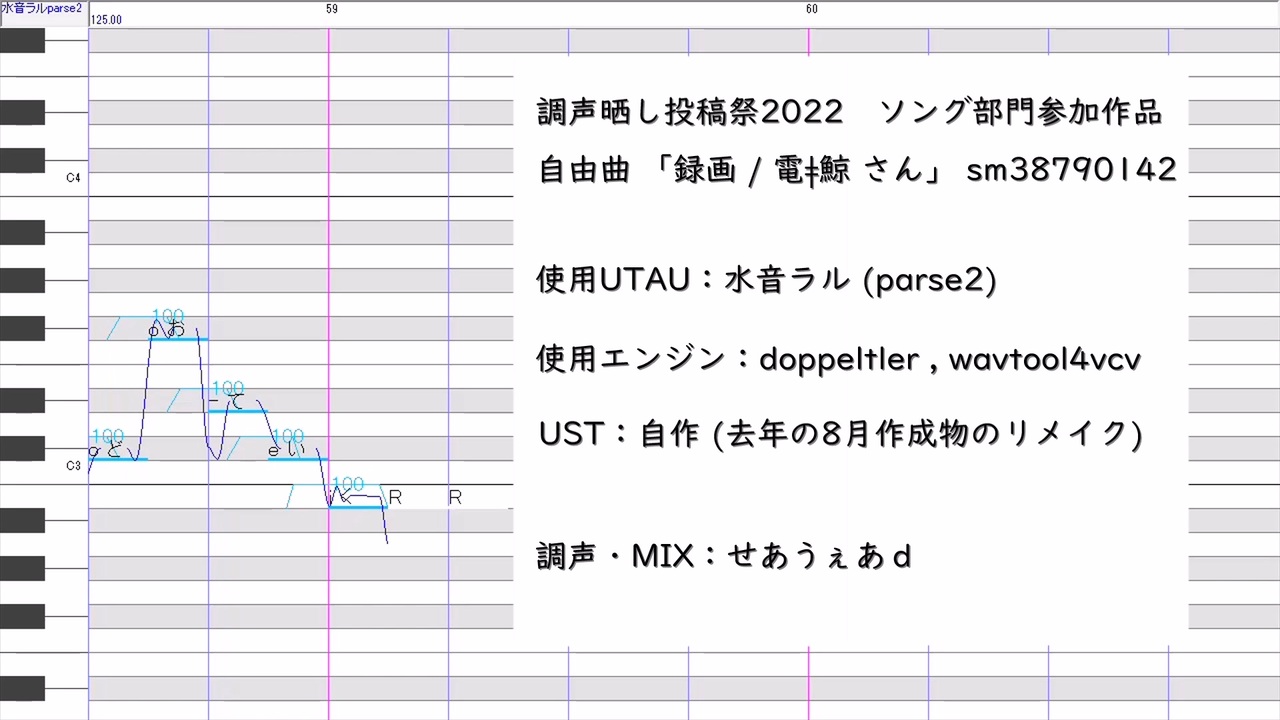1280x720 pixels.
Task: Click the 100 intensity value above く note
Action: click(348, 485)
